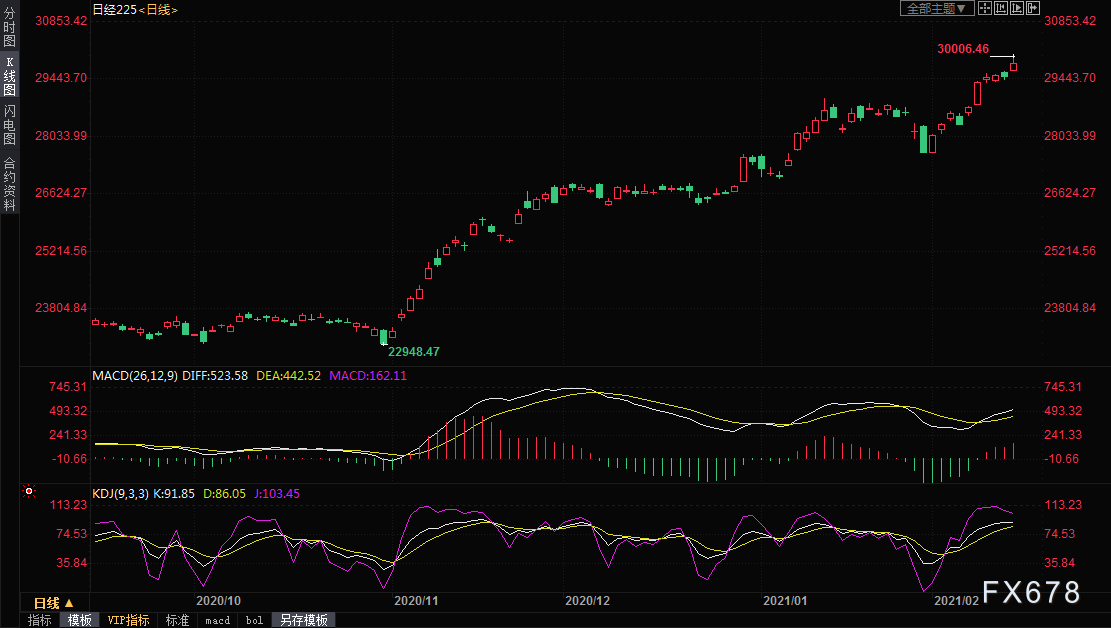The width and height of the screenshot is (1111, 628).
Task: Click the J:103.45 value
Action: pos(276,493)
